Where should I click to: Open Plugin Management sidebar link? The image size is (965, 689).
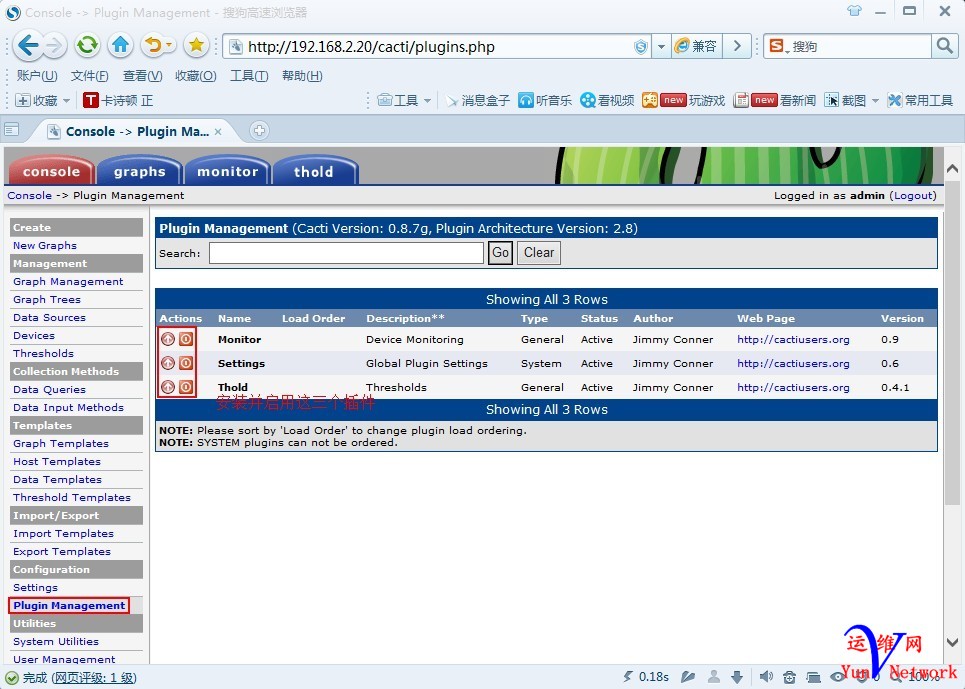69,605
